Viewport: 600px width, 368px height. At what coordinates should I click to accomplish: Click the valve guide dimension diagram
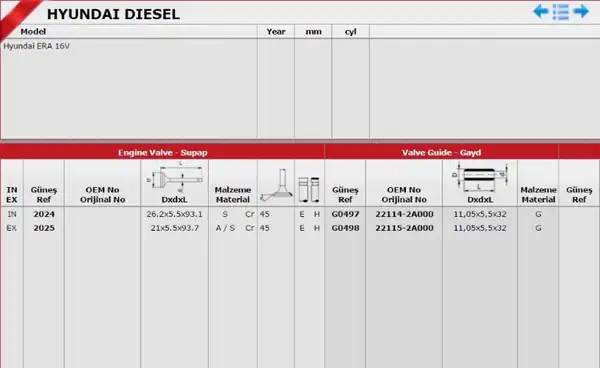[480, 177]
